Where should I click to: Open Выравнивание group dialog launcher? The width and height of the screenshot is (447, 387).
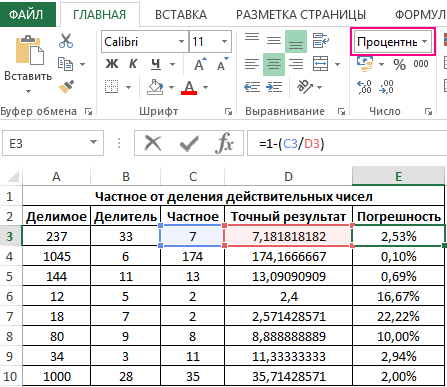point(341,111)
